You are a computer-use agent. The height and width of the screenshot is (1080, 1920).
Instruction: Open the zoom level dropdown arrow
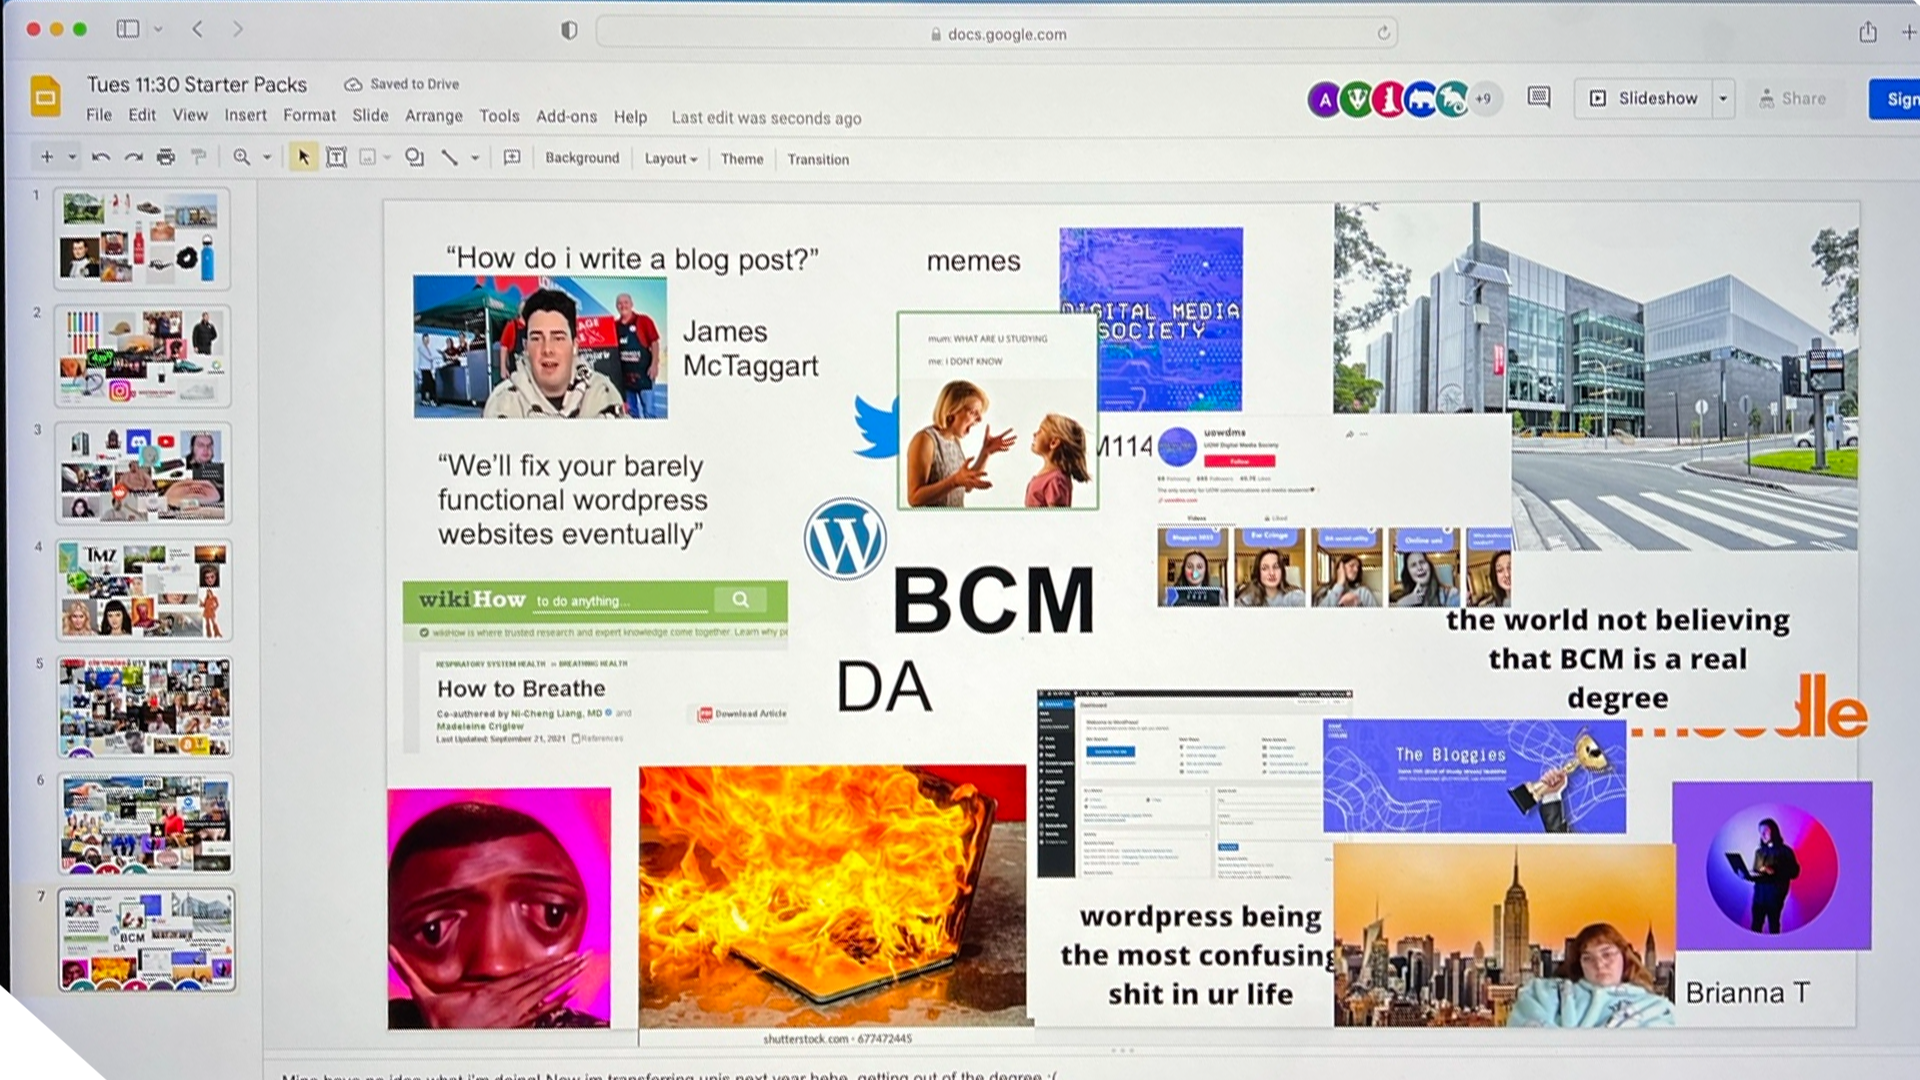tap(267, 158)
